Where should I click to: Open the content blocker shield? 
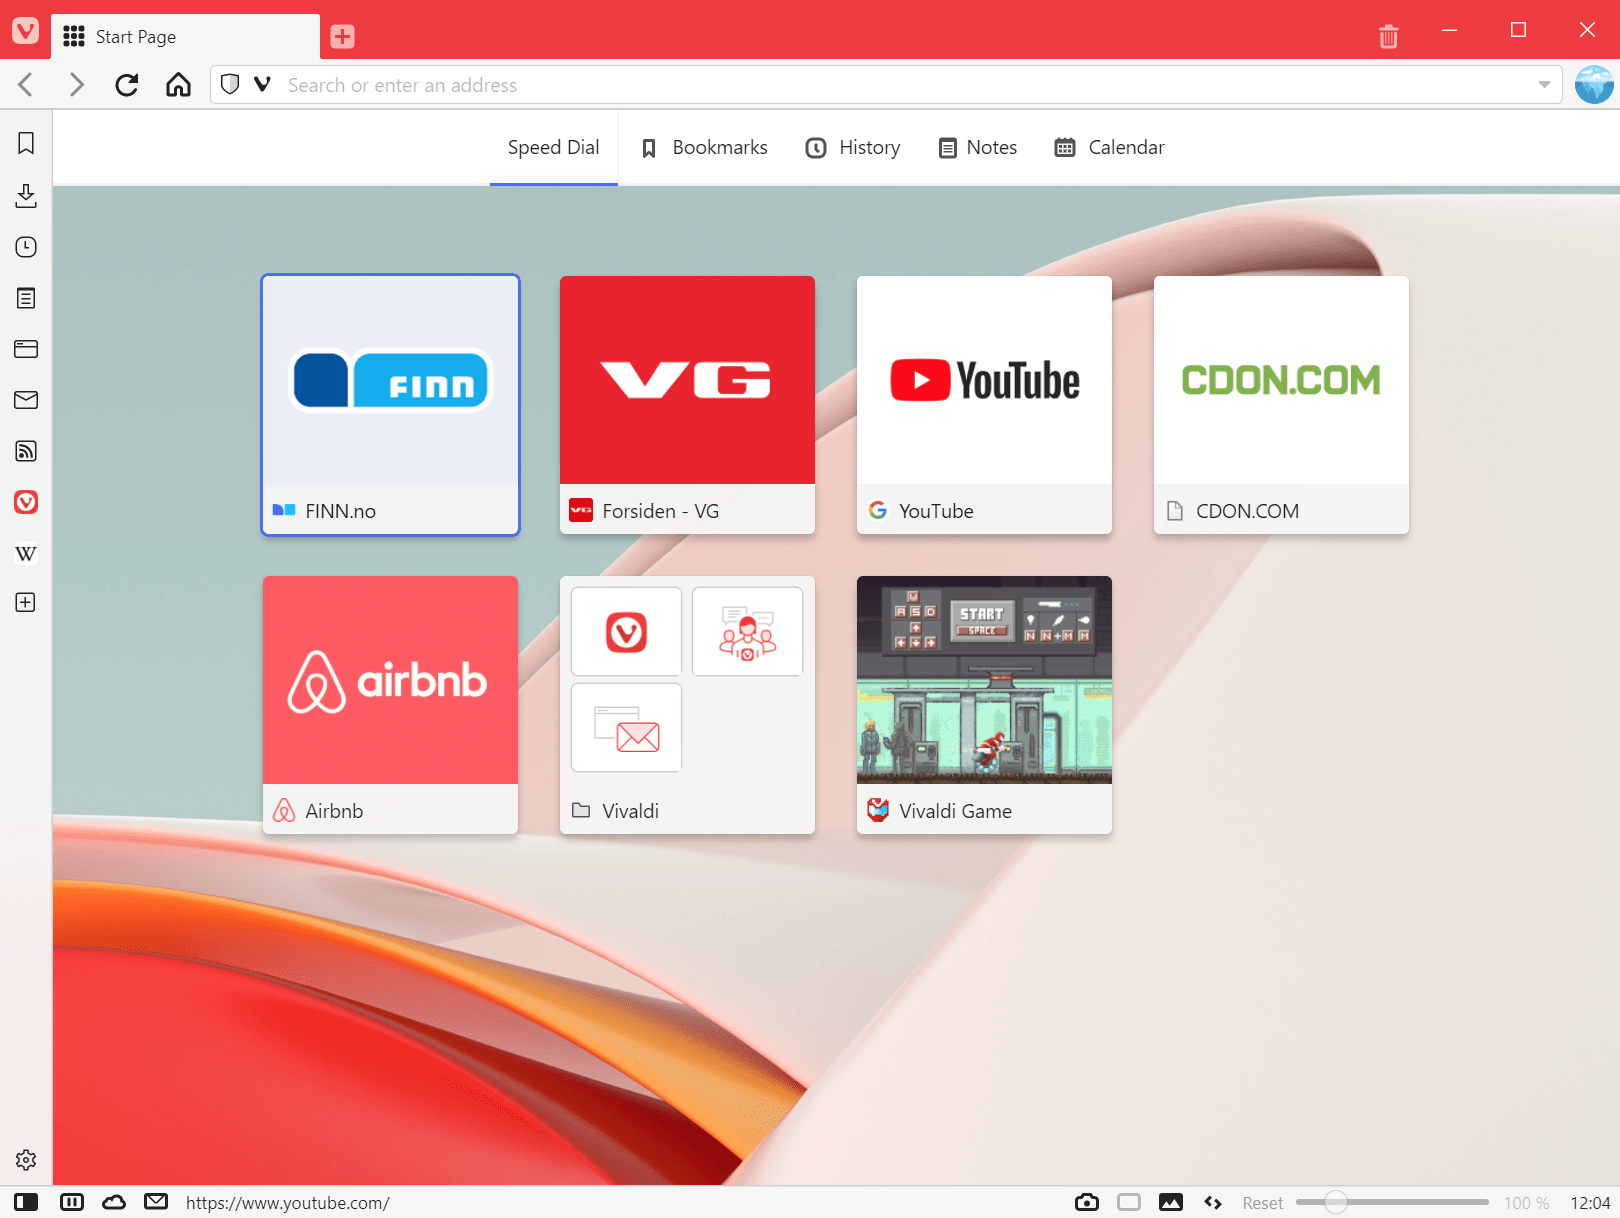[230, 85]
